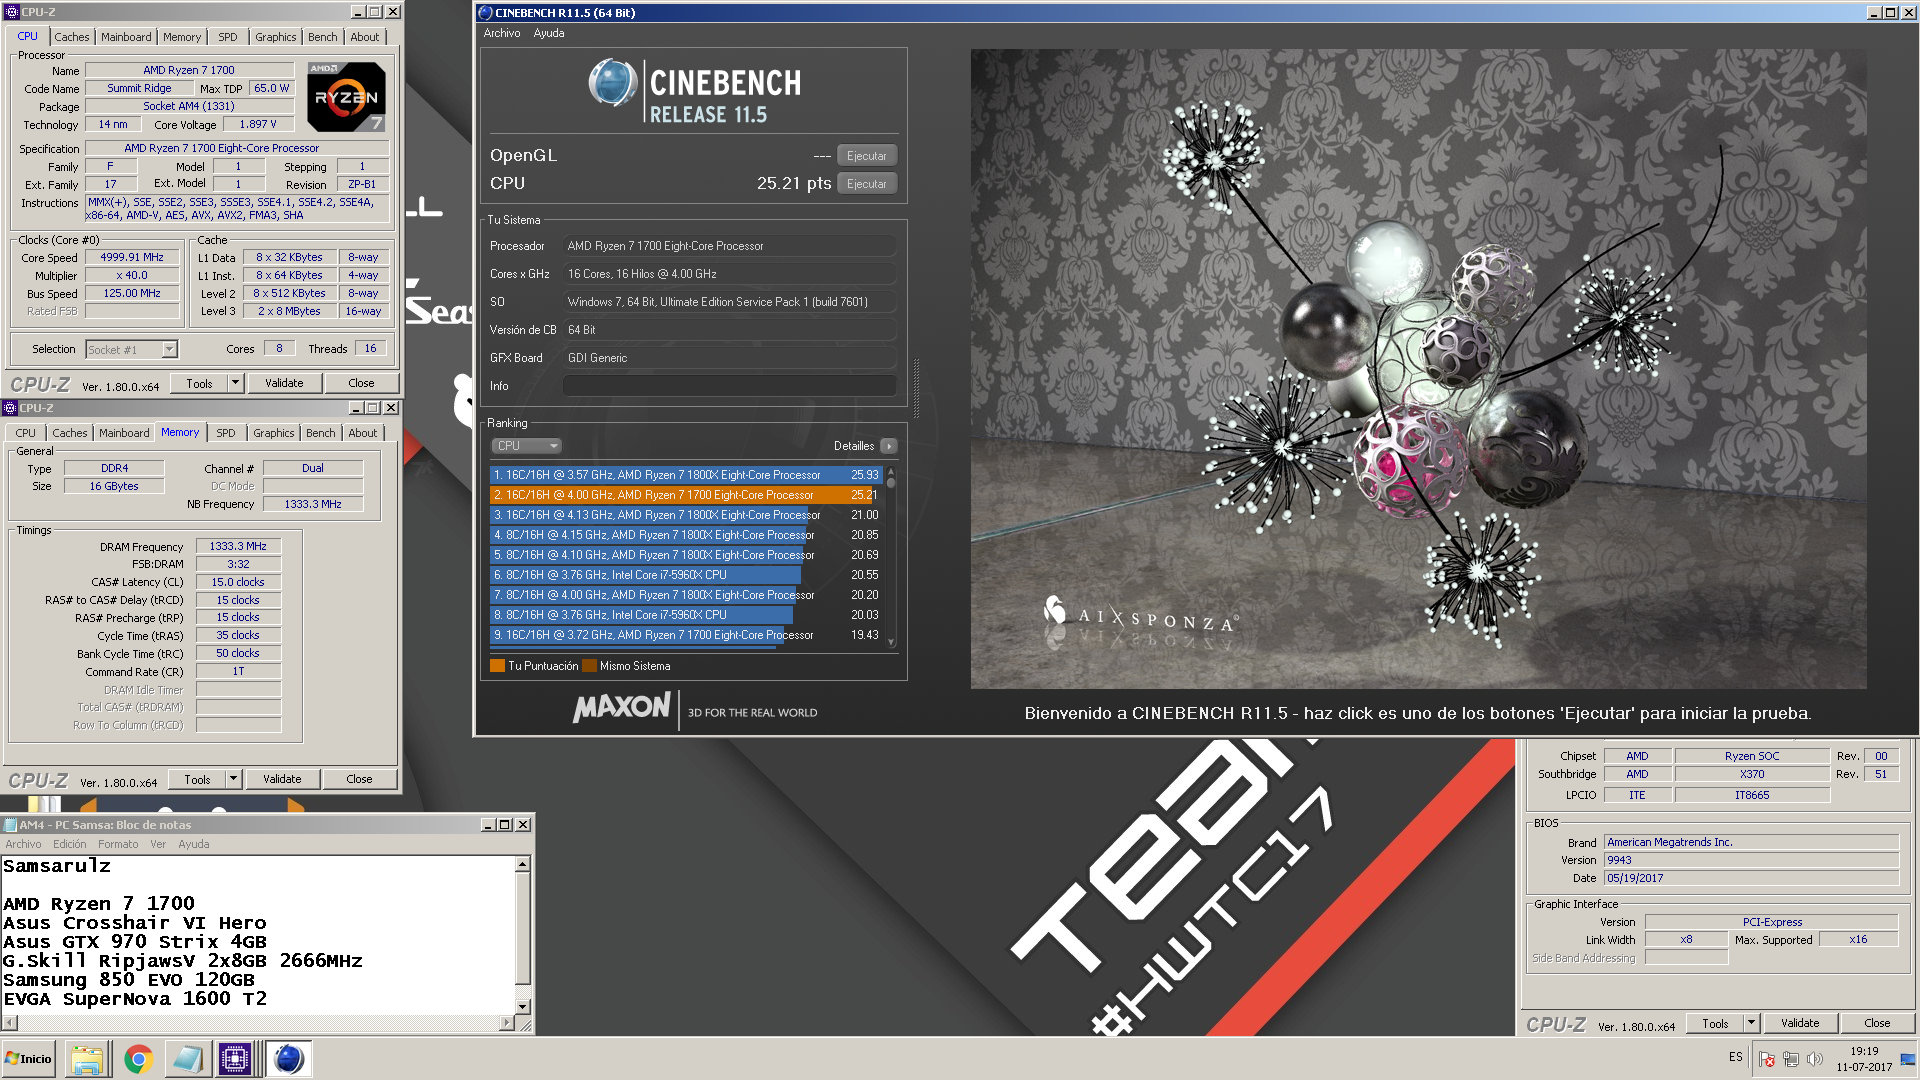Open Graphics tab in Memory CPU-Z window

[x=274, y=433]
